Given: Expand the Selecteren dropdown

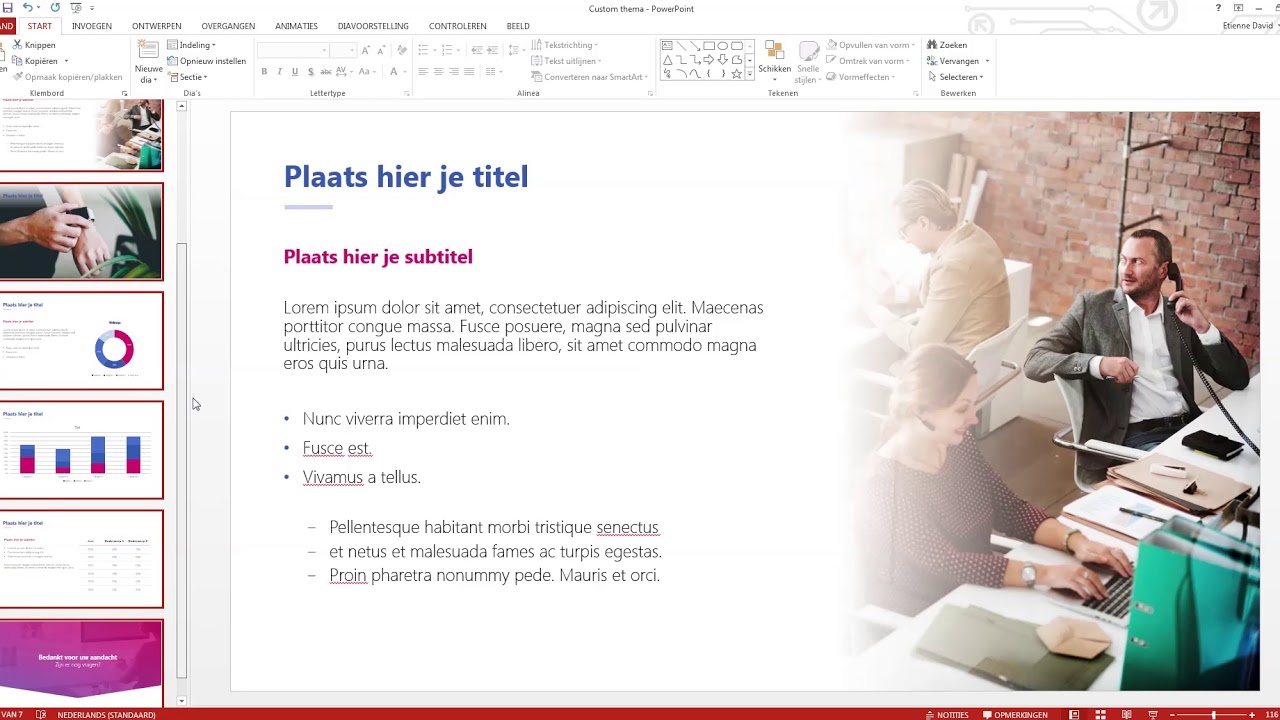Looking at the screenshot, I should click(955, 77).
